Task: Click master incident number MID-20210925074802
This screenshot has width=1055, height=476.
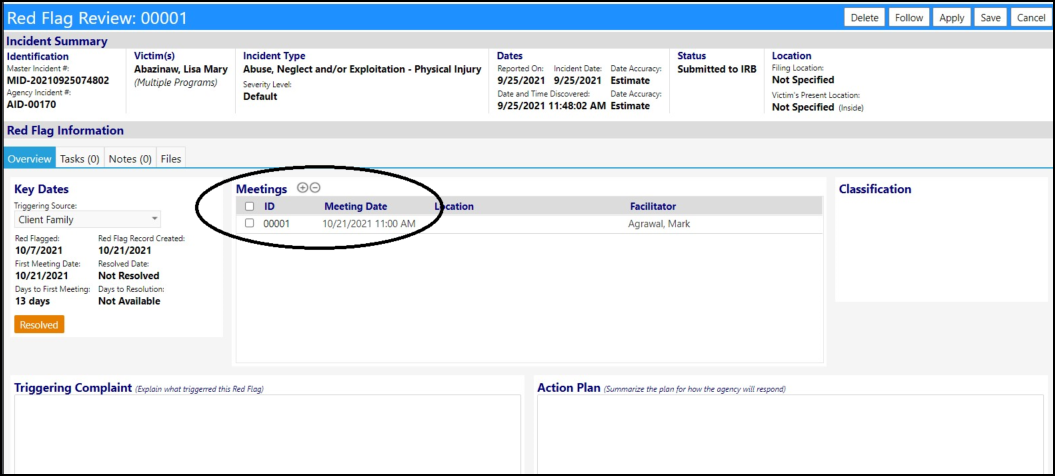Action: coord(58,81)
